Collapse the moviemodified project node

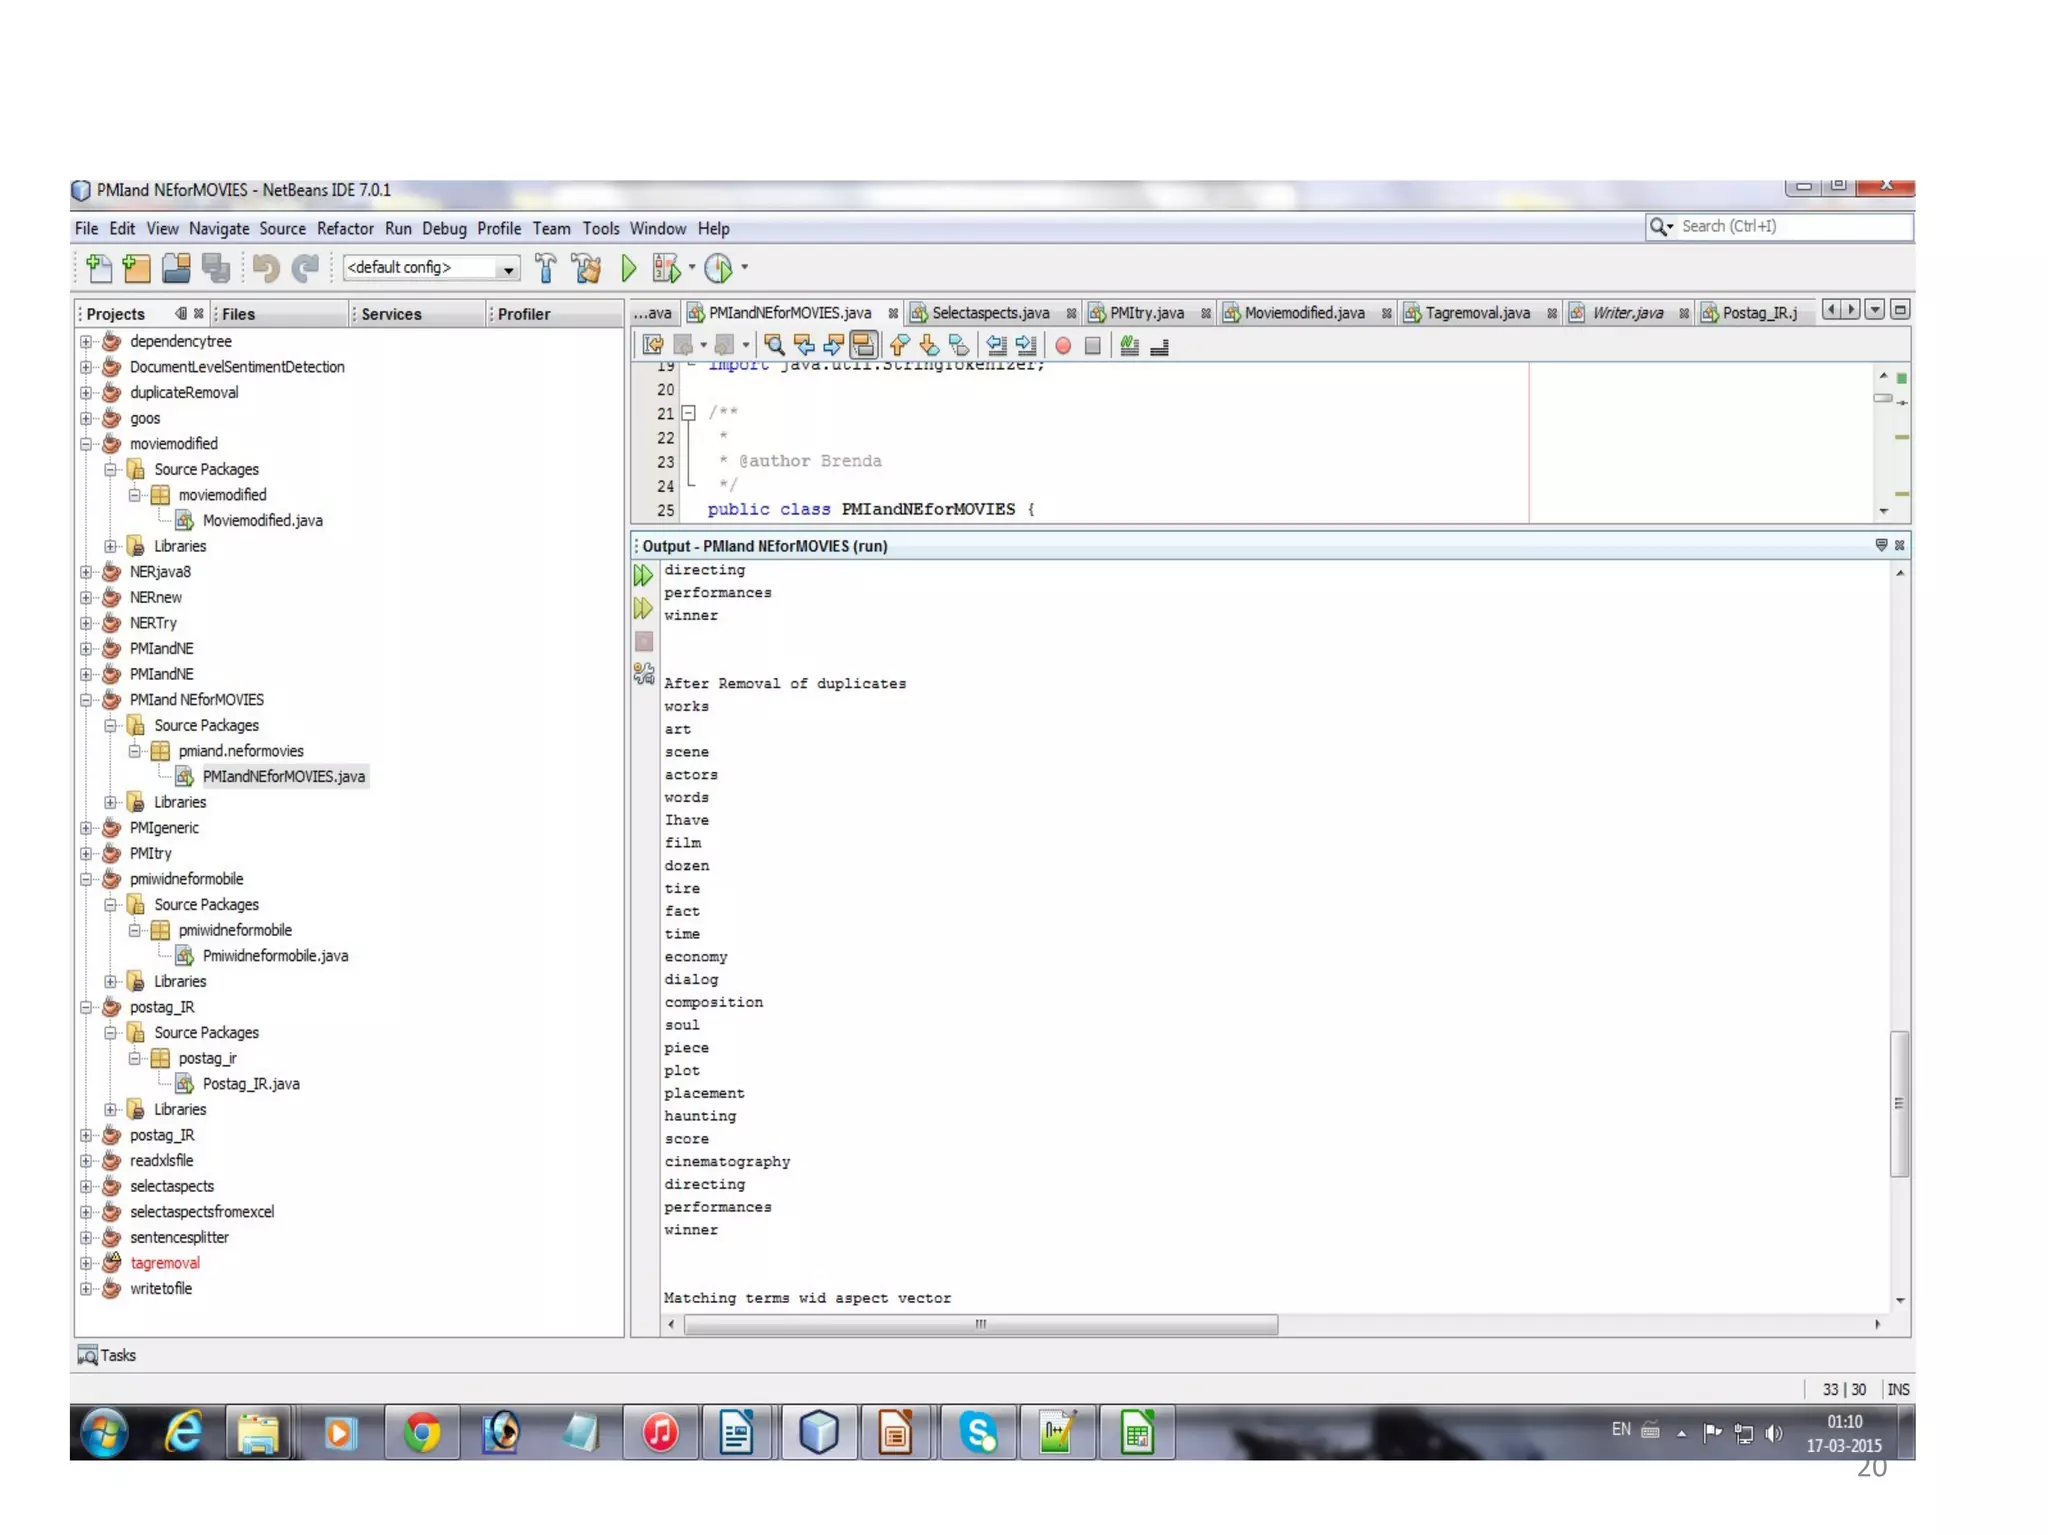pos(86,444)
